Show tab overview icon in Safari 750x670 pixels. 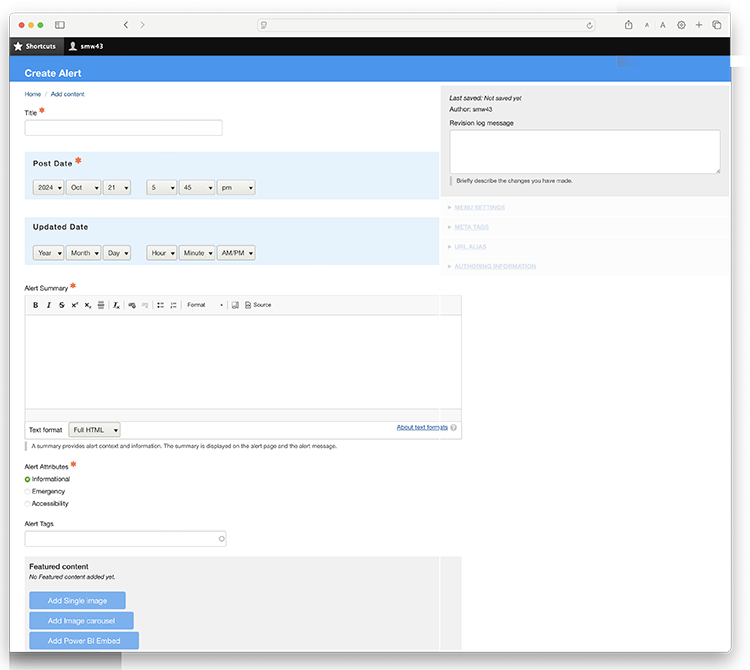[x=717, y=25]
